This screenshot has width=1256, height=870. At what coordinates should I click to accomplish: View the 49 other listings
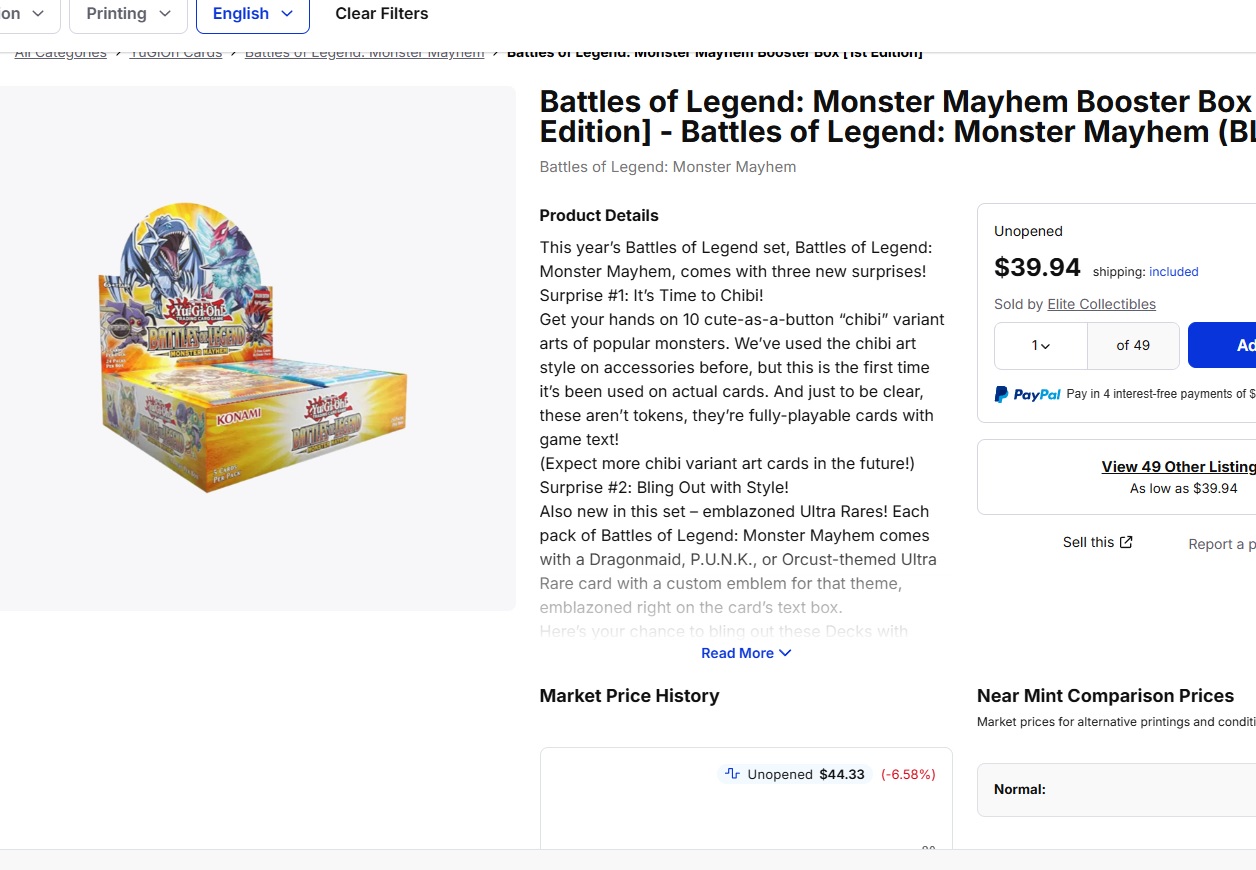click(1177, 467)
